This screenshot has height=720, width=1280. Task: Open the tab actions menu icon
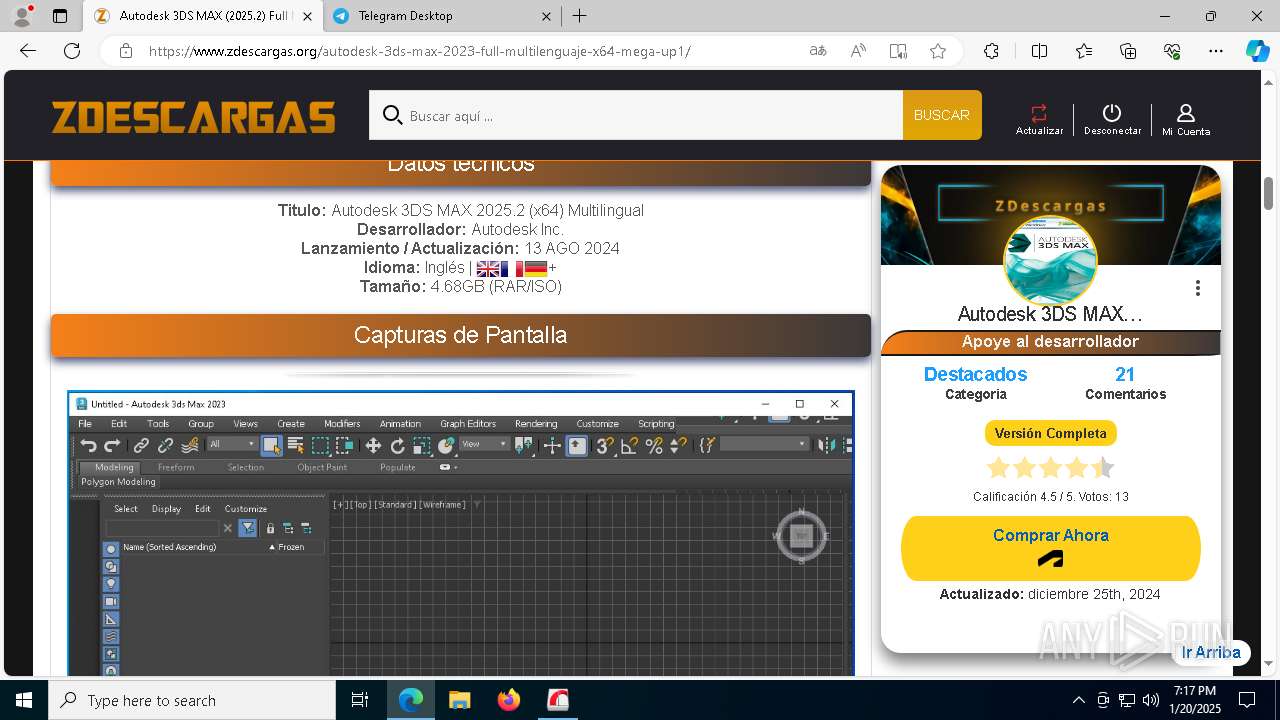pyautogui.click(x=60, y=16)
